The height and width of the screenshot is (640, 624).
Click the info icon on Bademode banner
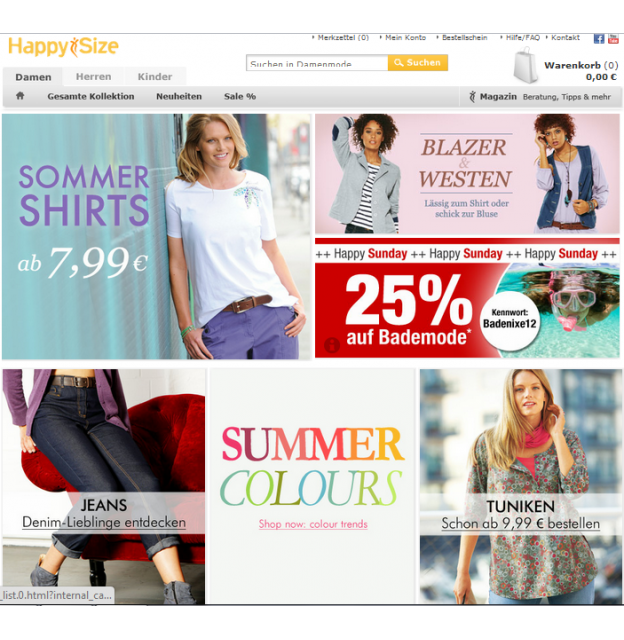click(x=332, y=345)
